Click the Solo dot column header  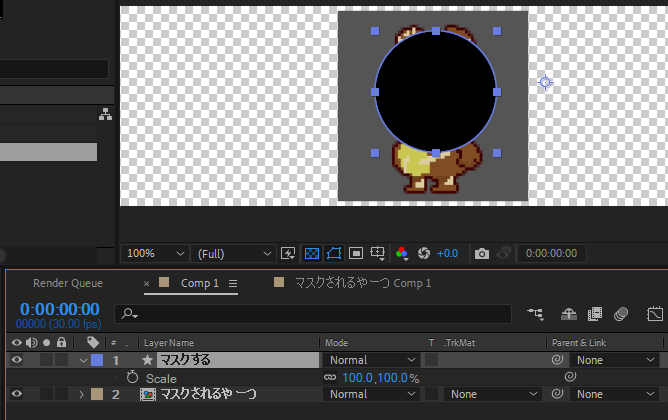[x=46, y=342]
